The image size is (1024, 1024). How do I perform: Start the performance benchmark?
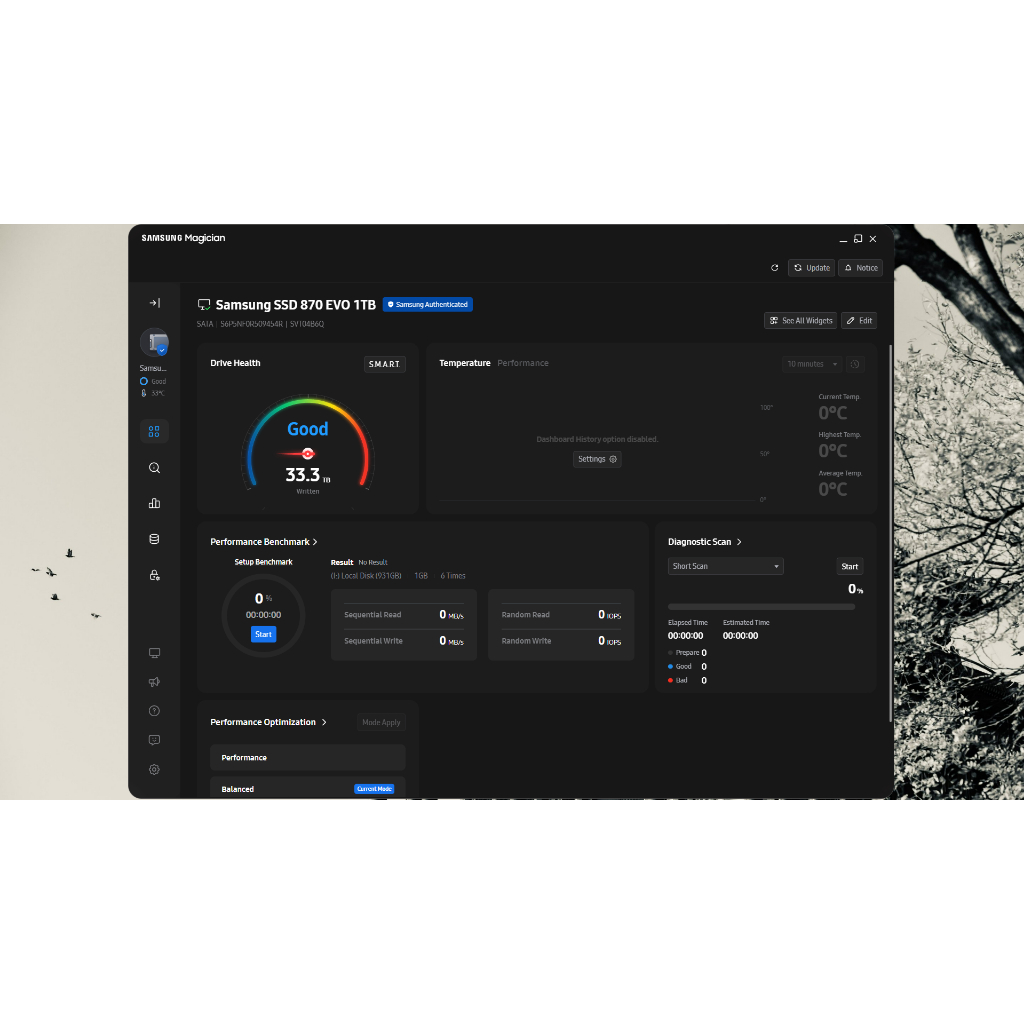263,634
